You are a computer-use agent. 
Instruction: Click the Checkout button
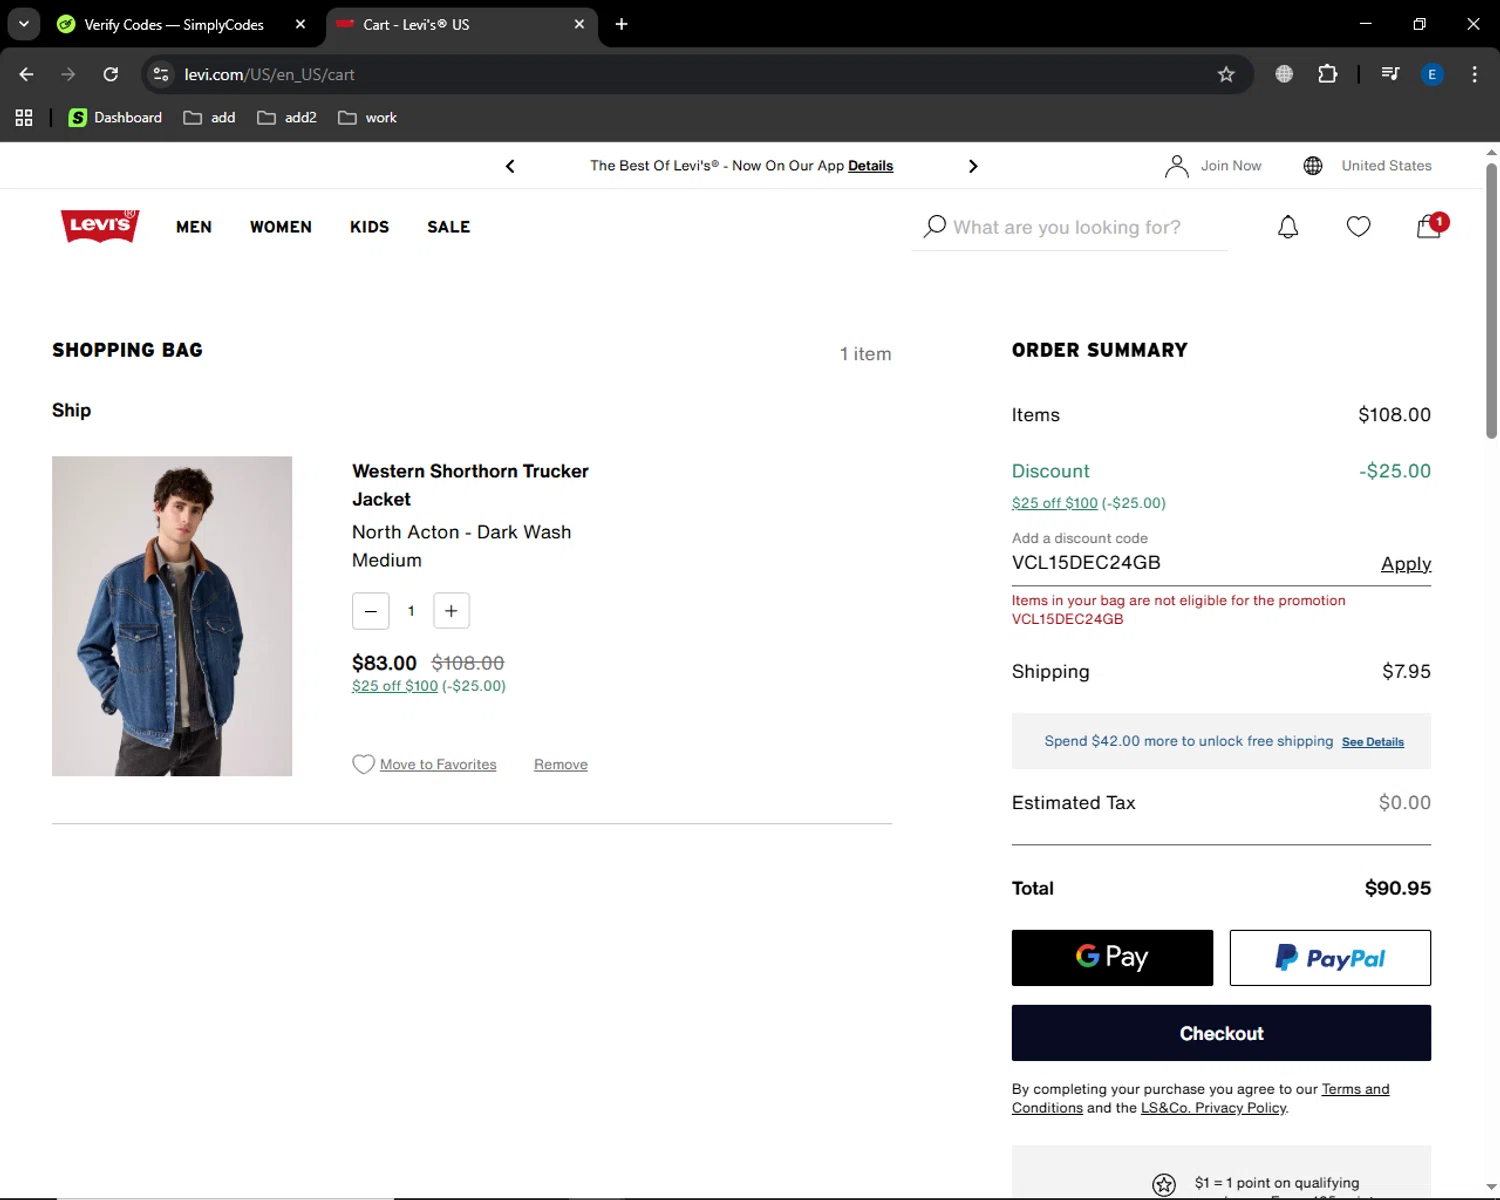pyautogui.click(x=1221, y=1033)
